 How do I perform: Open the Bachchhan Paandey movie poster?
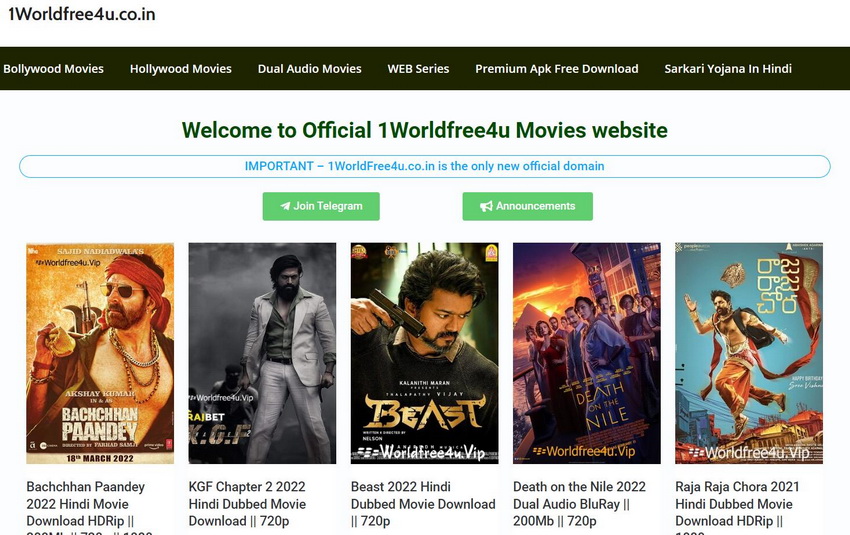tap(100, 353)
